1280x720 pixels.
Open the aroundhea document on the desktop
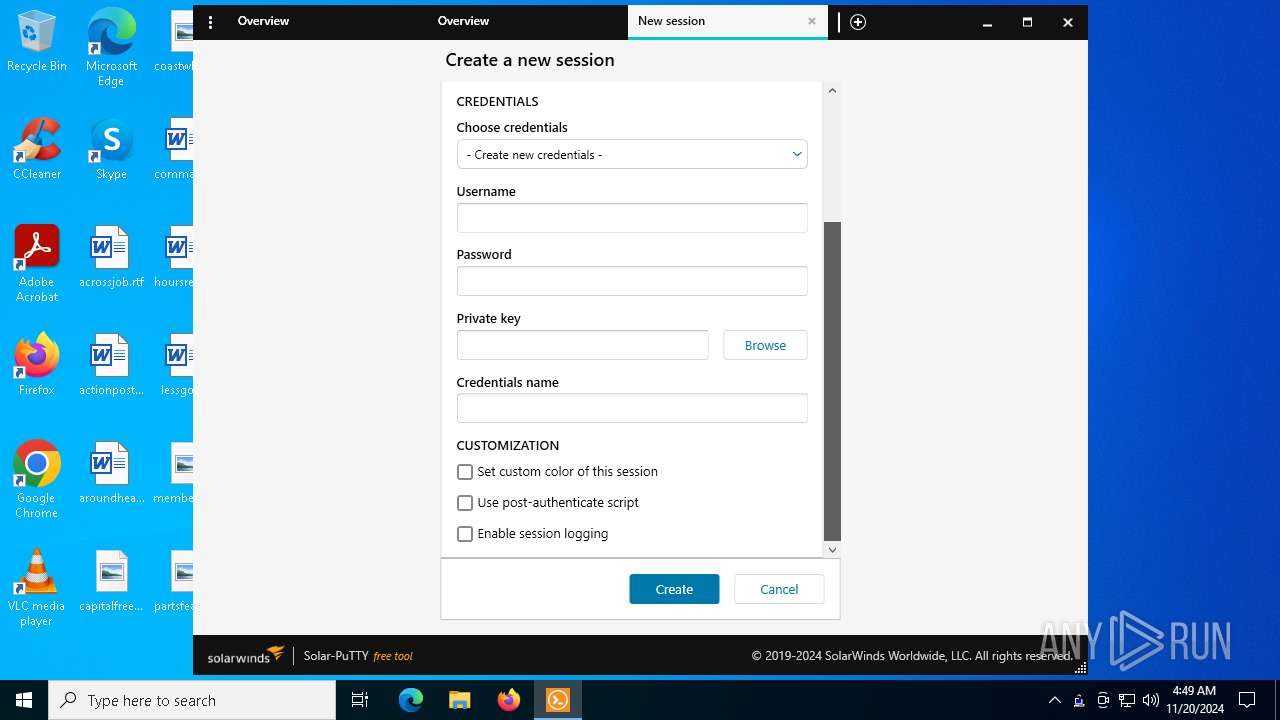111,473
